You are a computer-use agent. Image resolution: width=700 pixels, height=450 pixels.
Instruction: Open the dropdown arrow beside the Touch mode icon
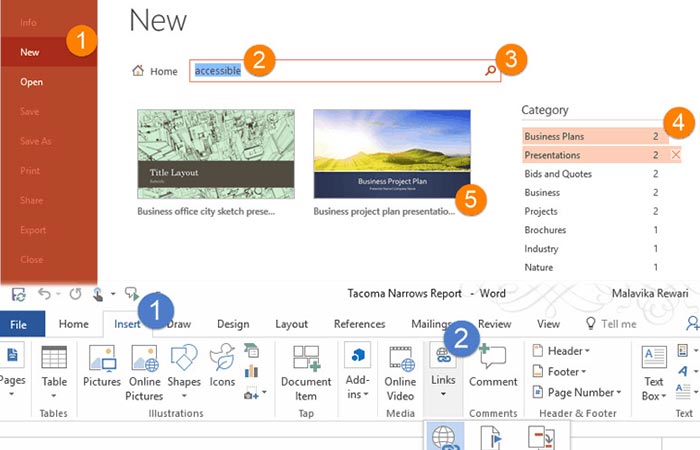coord(113,294)
